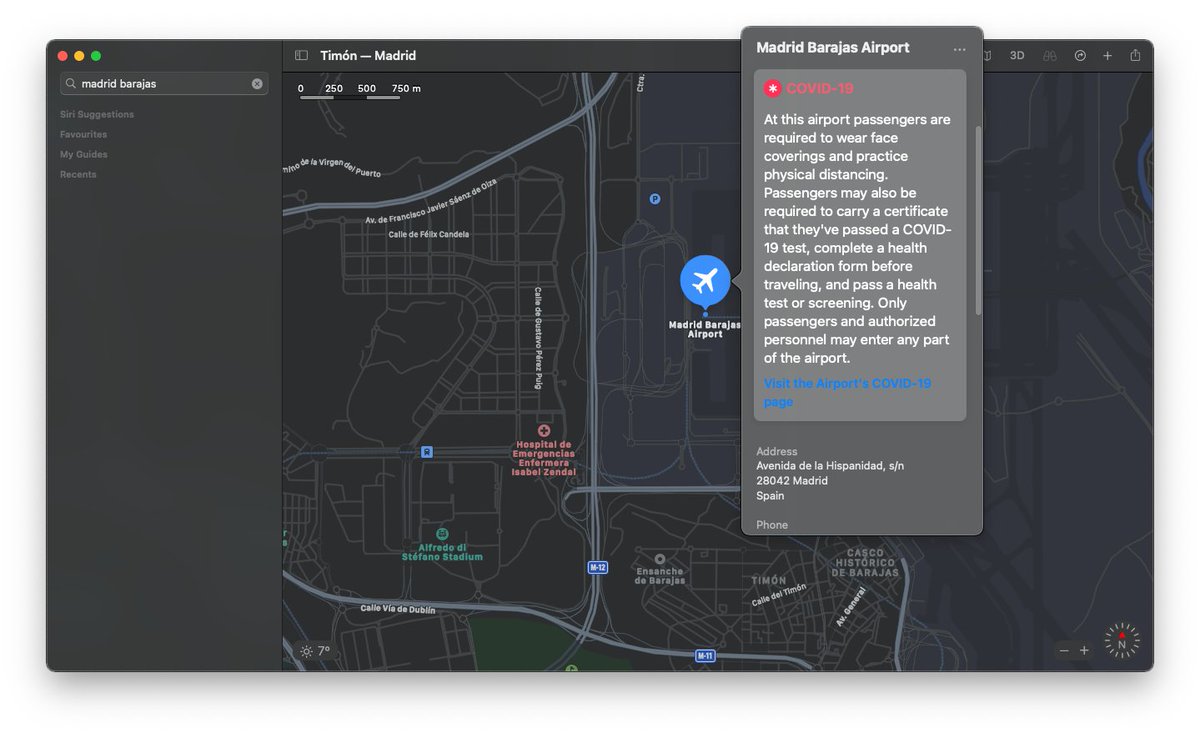Reset orientation using the compass
The width and height of the screenshot is (1200, 733).
pos(1122,641)
